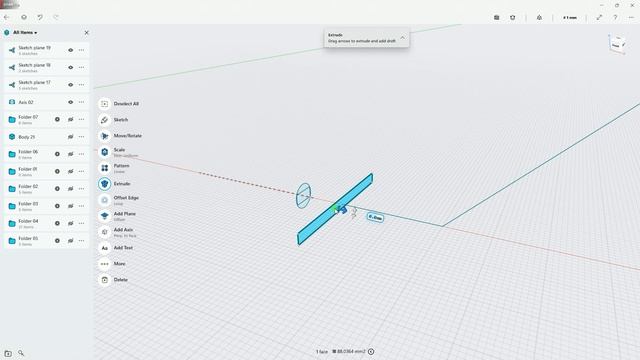
Task: Open the Pattern tool
Action: tap(104, 168)
